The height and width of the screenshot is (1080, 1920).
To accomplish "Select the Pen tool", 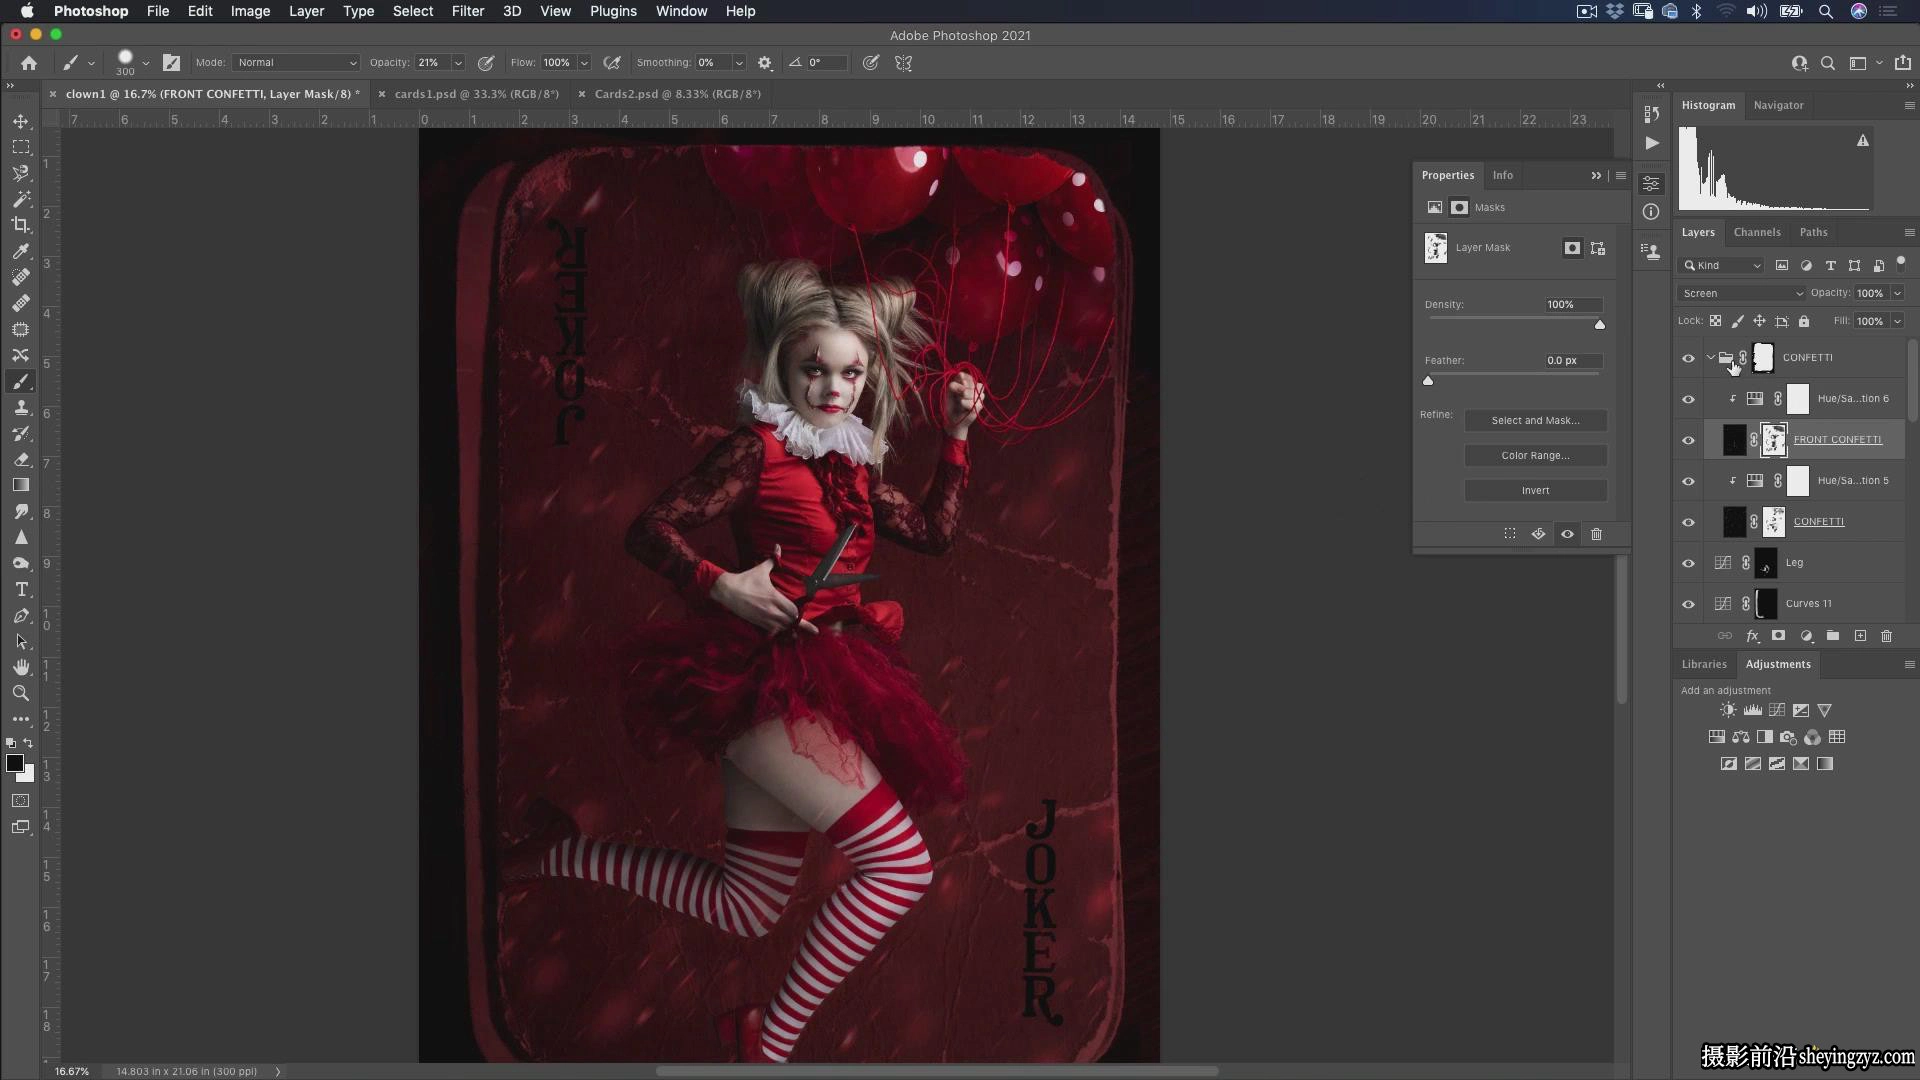I will (21, 615).
